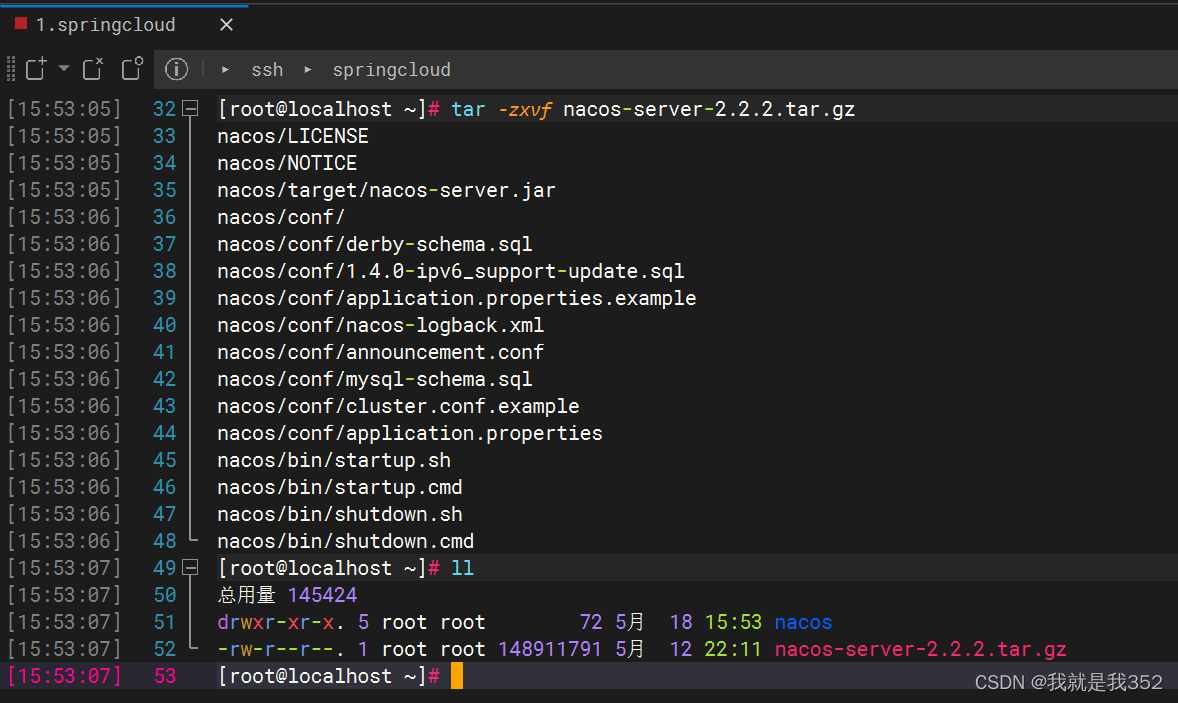Click nacos/conf/derby-schema.sql line
The image size is (1178, 703).
coord(375,245)
